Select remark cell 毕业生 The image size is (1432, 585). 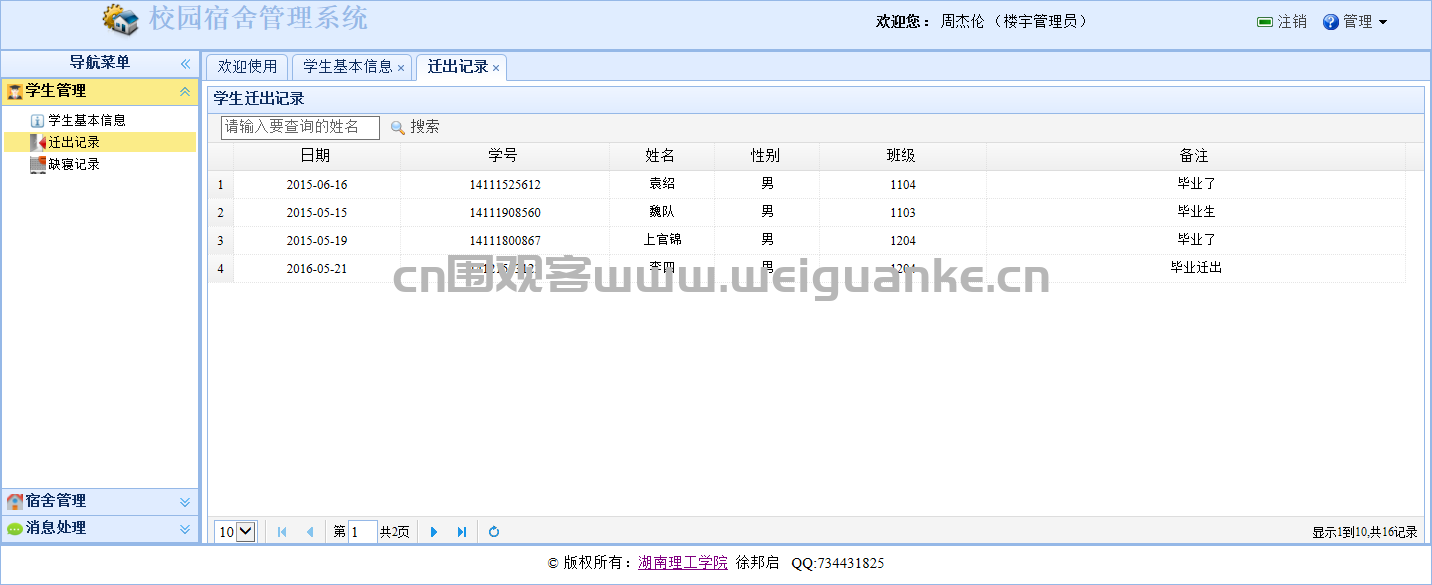1196,212
